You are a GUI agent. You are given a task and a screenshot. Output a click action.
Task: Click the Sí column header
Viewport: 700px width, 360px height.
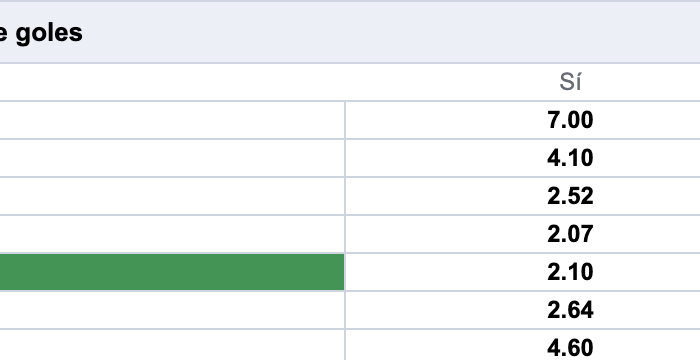(570, 82)
